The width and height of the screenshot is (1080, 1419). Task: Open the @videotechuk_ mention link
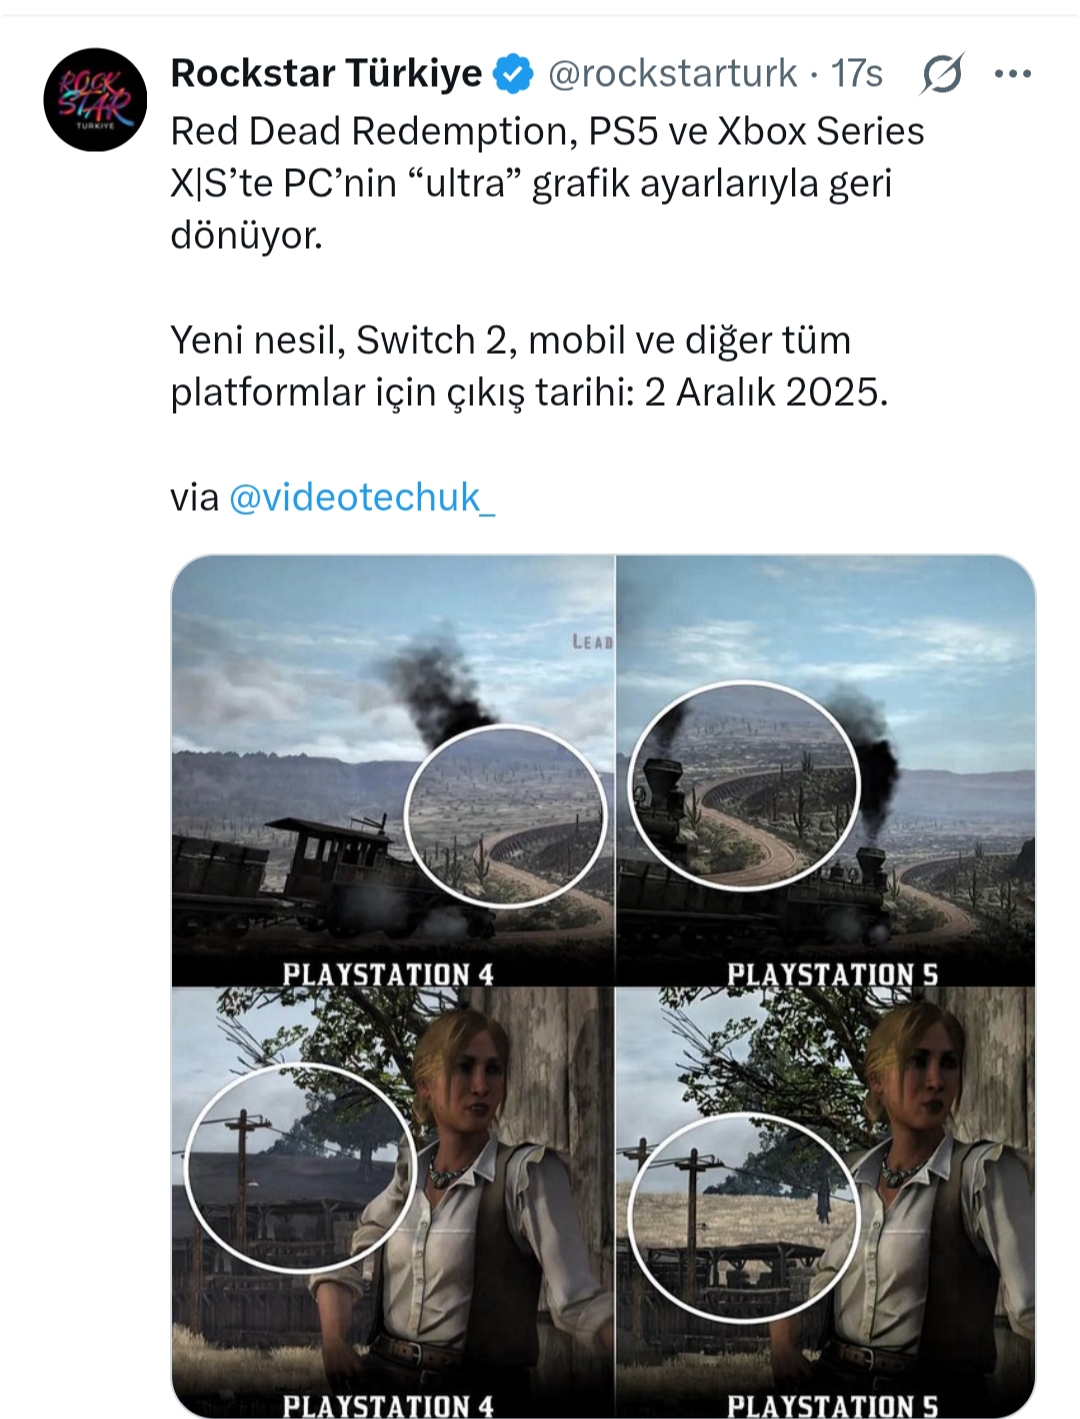tap(362, 497)
